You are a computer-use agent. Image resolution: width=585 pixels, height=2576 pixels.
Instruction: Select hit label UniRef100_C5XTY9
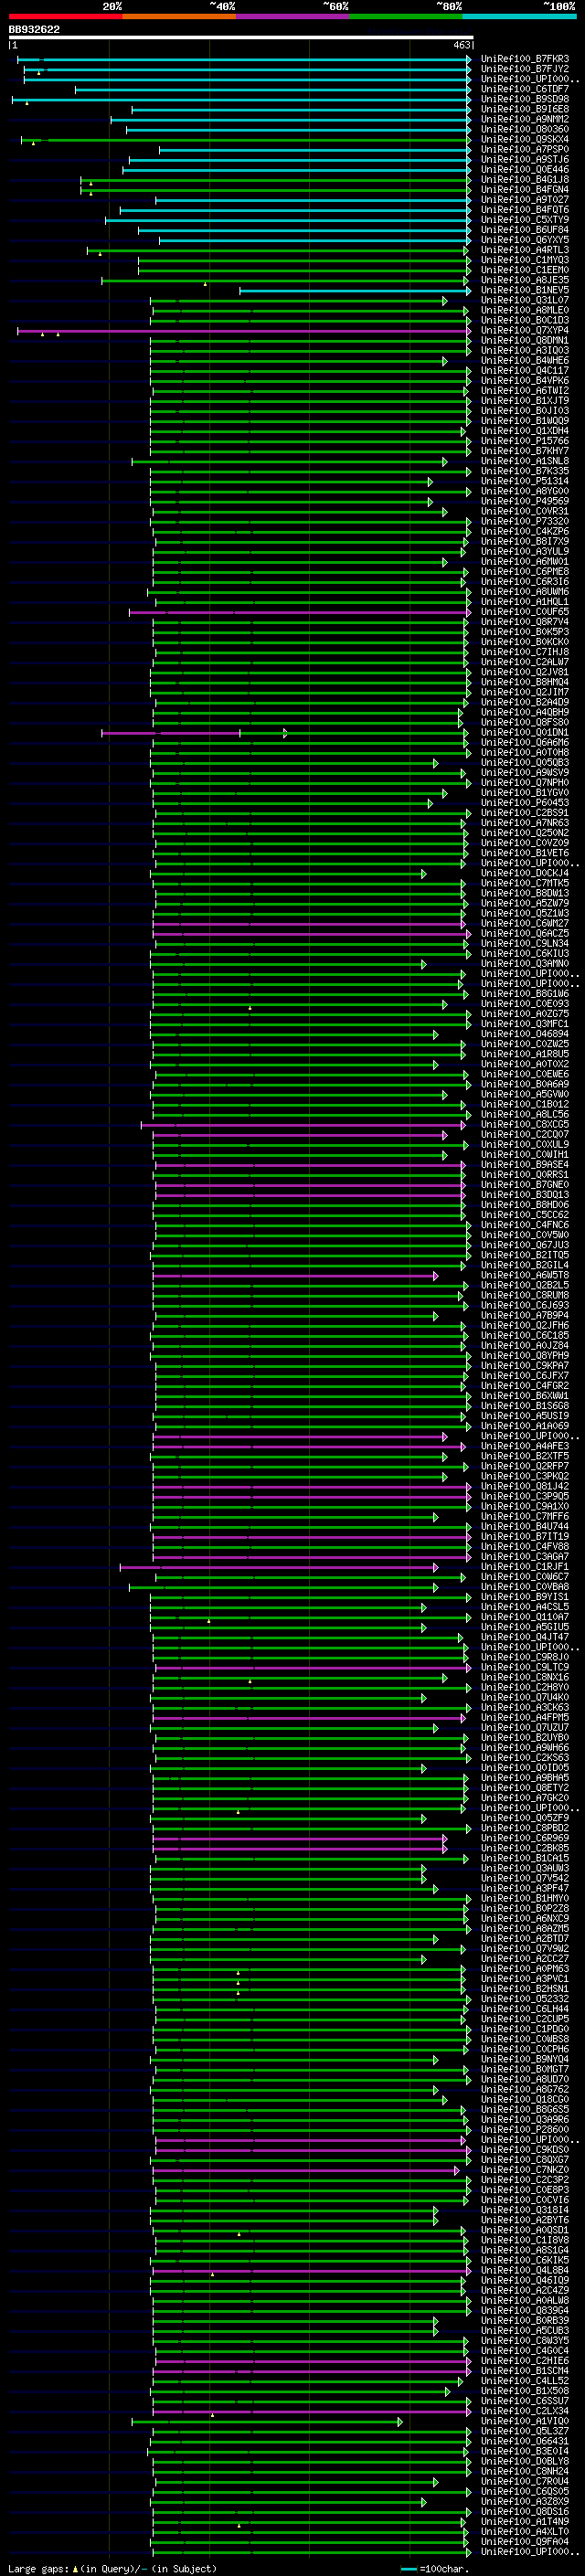pos(525,219)
